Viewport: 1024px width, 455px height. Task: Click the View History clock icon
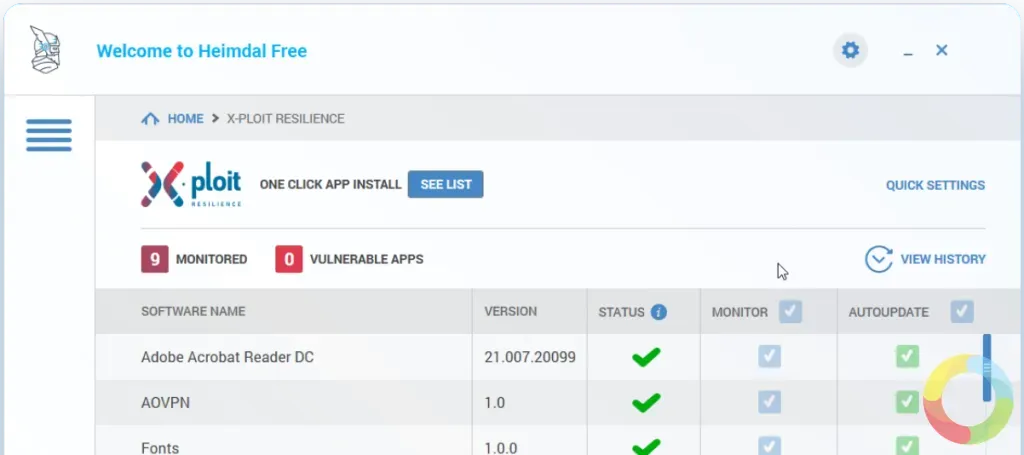pyautogui.click(x=878, y=259)
